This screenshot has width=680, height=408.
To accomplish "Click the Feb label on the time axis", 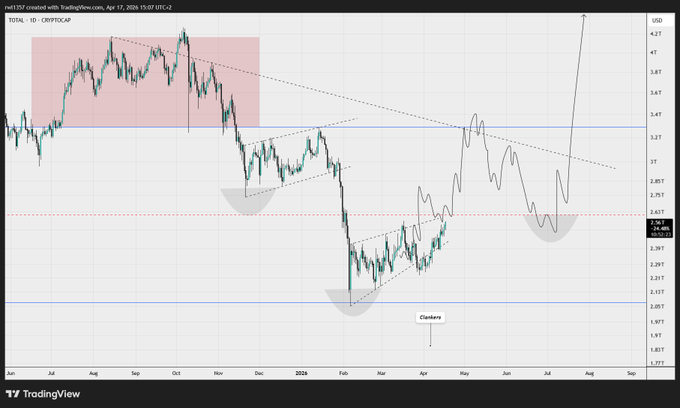I will click(x=343, y=373).
